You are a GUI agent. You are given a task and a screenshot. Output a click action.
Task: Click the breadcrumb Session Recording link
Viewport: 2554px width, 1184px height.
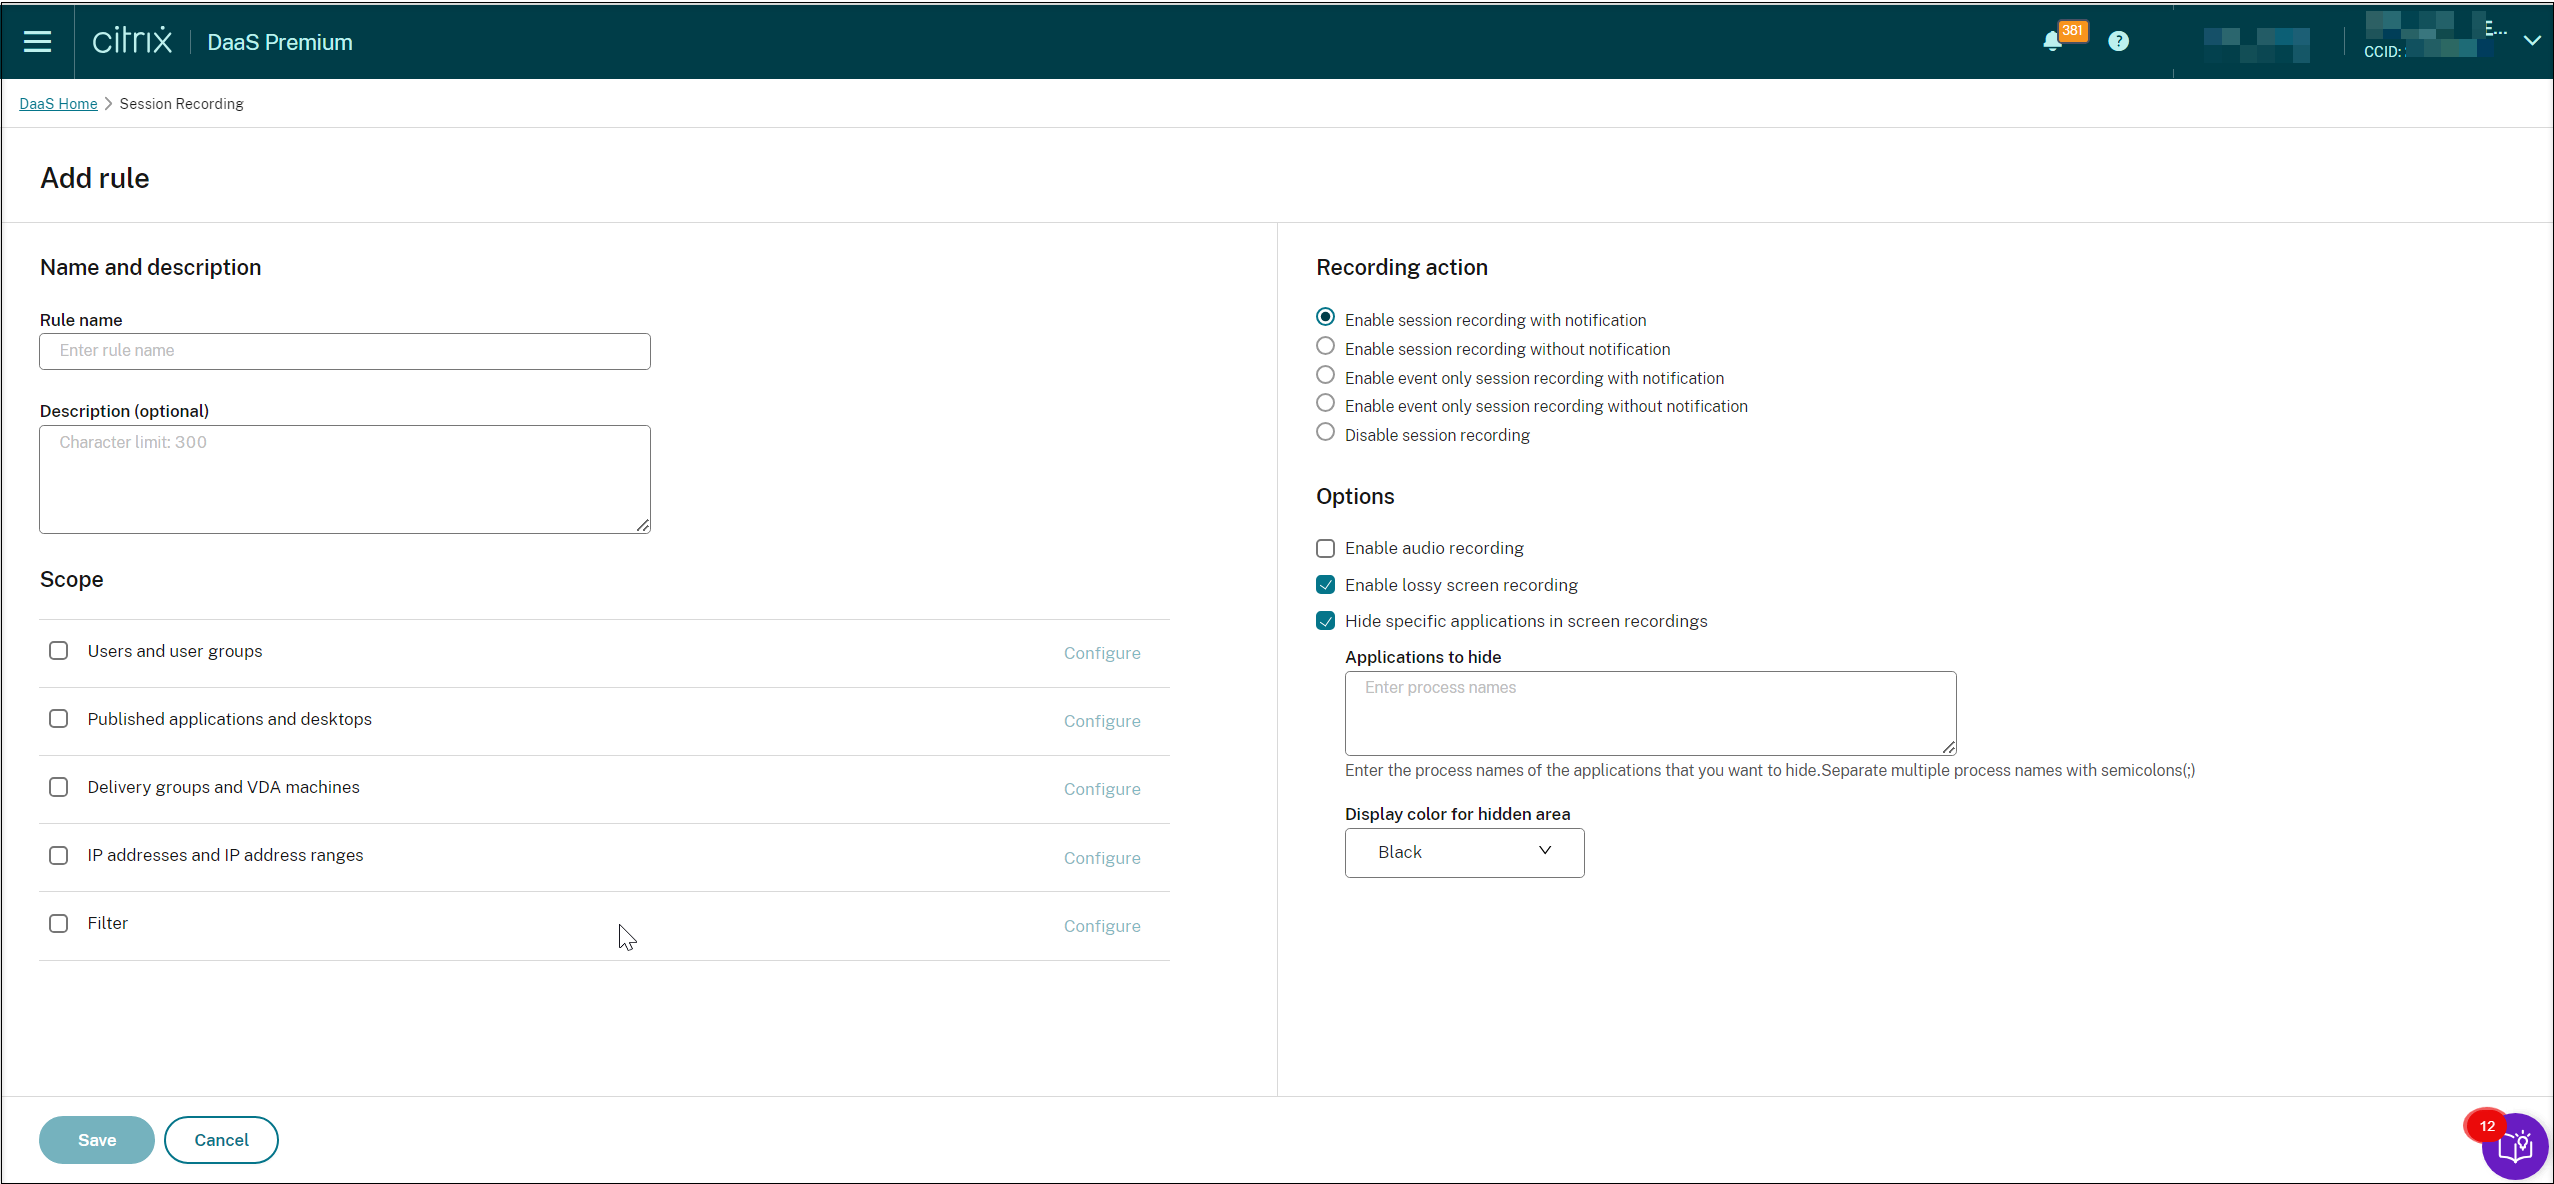coord(181,103)
